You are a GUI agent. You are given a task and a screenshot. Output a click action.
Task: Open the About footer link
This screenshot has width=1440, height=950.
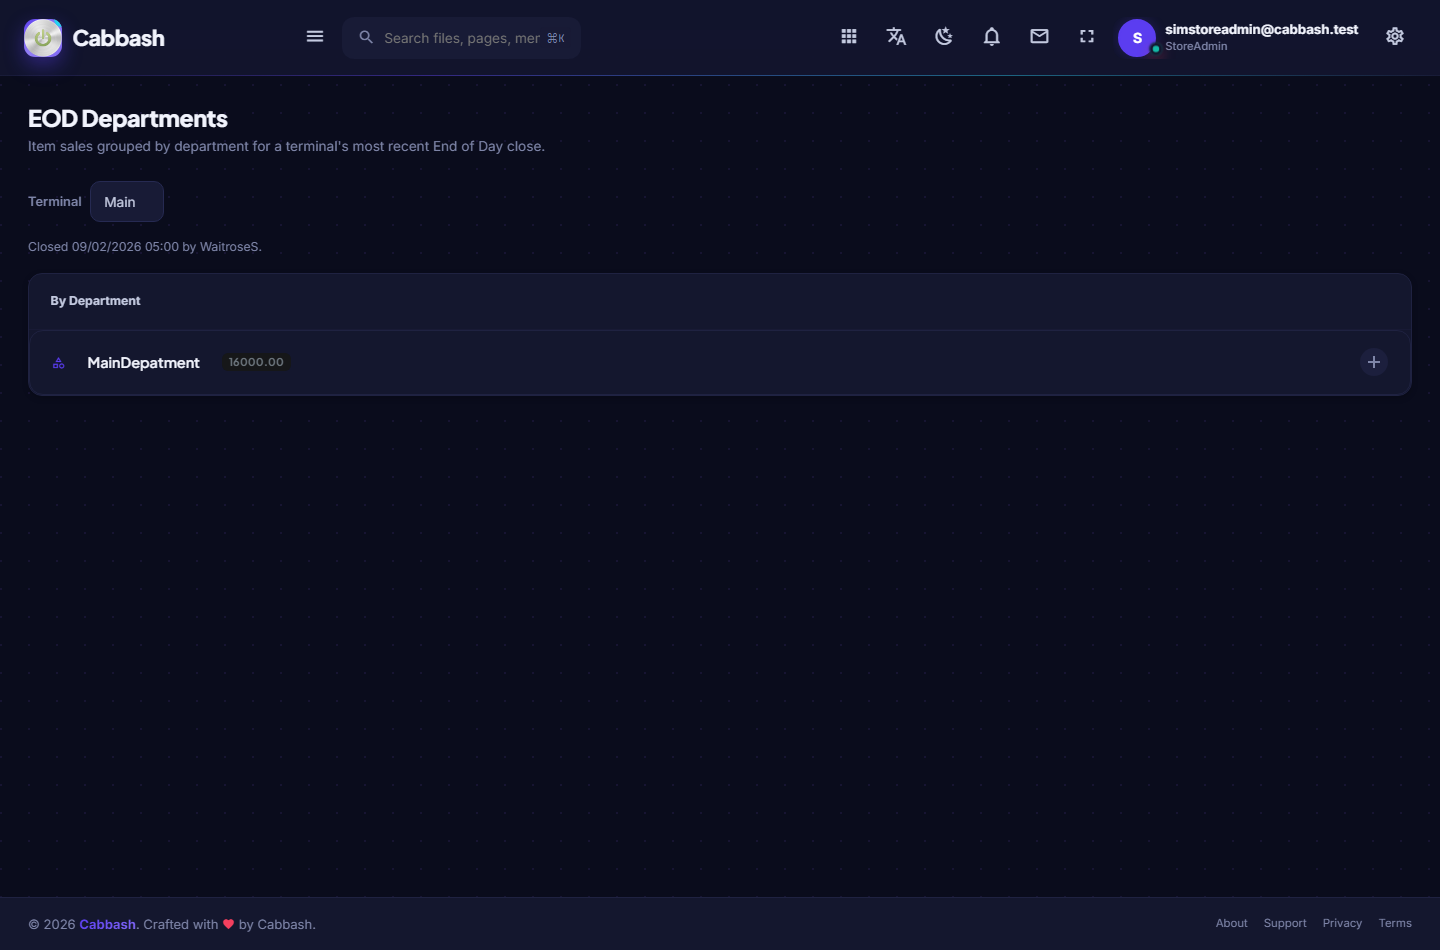coord(1232,923)
